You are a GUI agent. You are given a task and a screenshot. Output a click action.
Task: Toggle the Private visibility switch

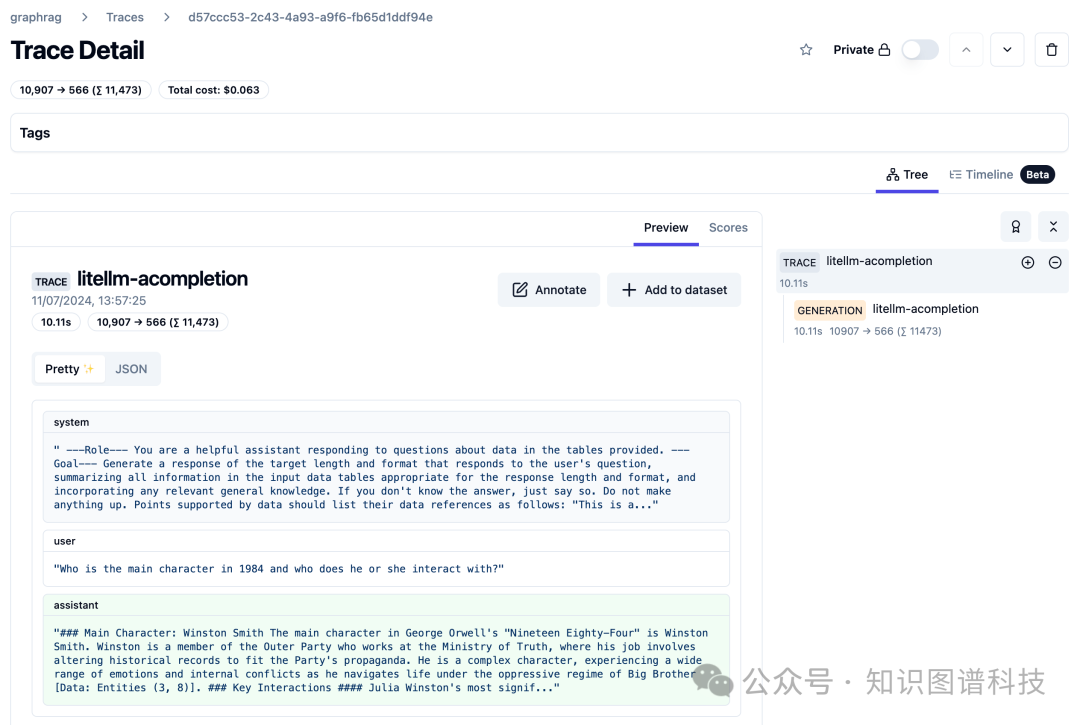[919, 50]
